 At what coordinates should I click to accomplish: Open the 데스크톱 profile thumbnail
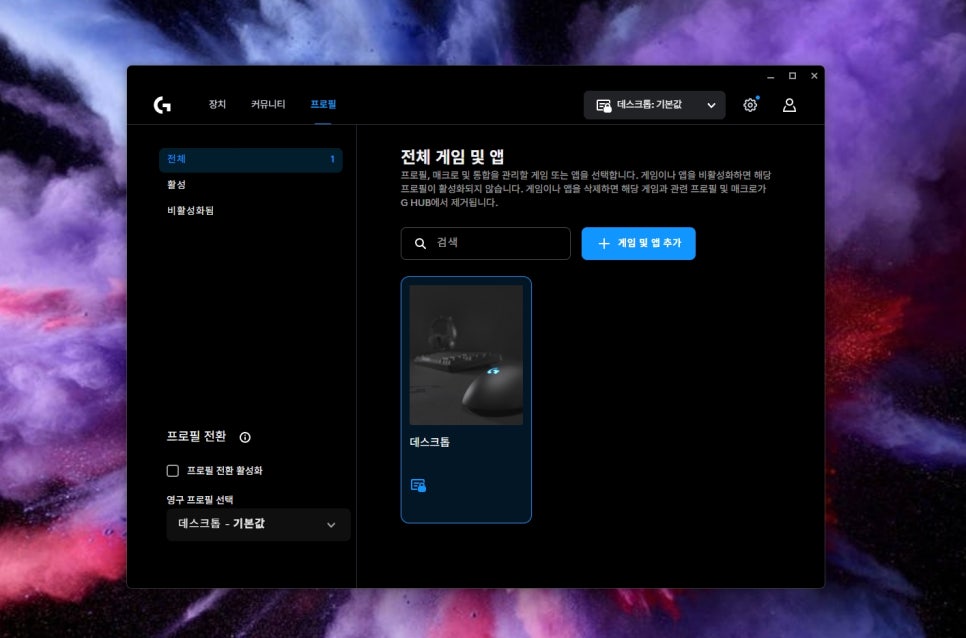click(x=466, y=355)
